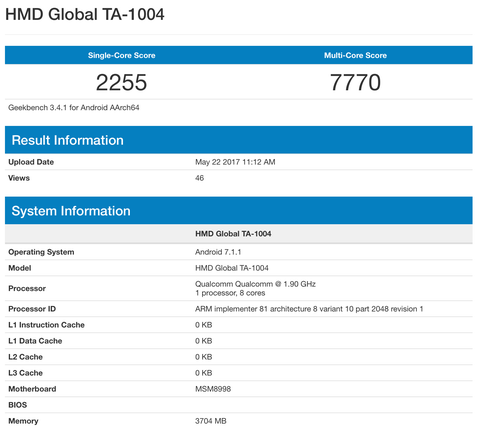Select the Model value 'HMD Global TA-1004'
480x428 pixels.
[x=232, y=268]
